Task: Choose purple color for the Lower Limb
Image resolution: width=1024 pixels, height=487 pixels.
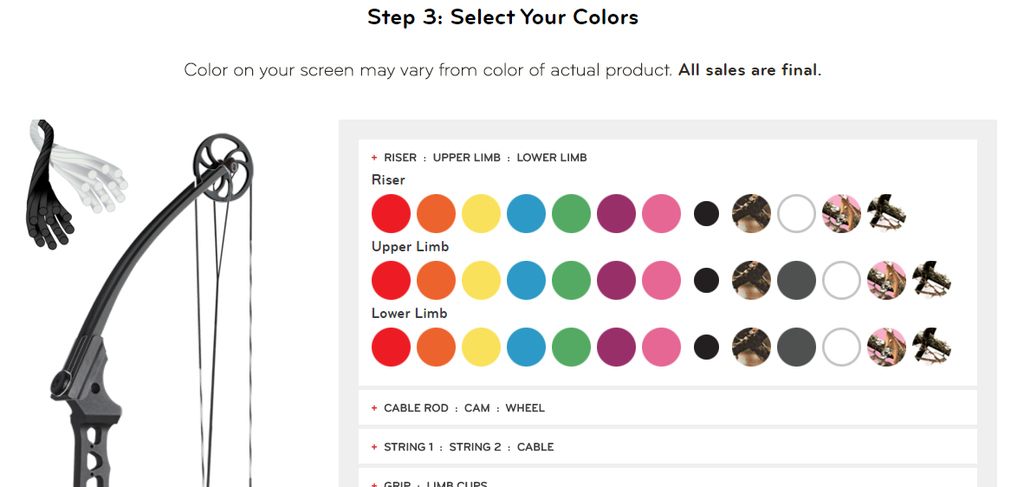Action: (616, 347)
